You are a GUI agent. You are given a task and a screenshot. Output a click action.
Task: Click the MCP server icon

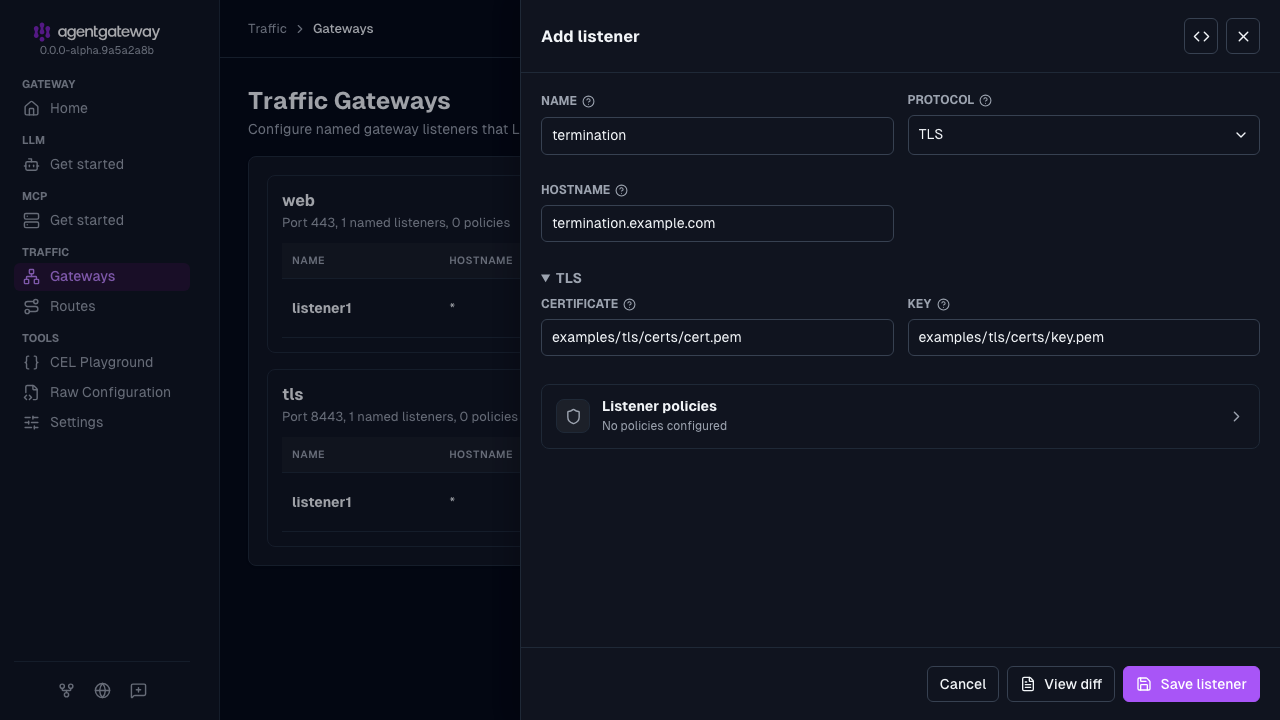click(32, 220)
